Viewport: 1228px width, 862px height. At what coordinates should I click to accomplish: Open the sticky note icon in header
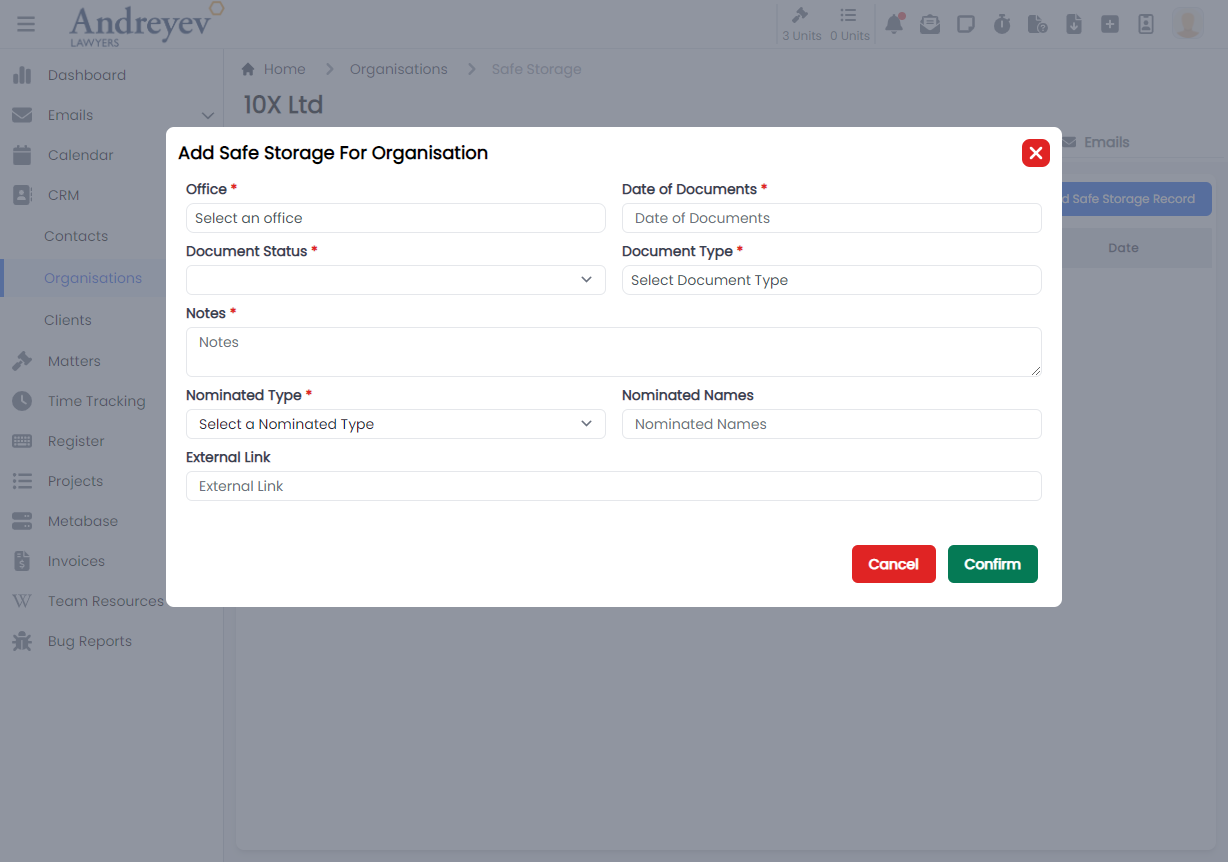tap(966, 25)
